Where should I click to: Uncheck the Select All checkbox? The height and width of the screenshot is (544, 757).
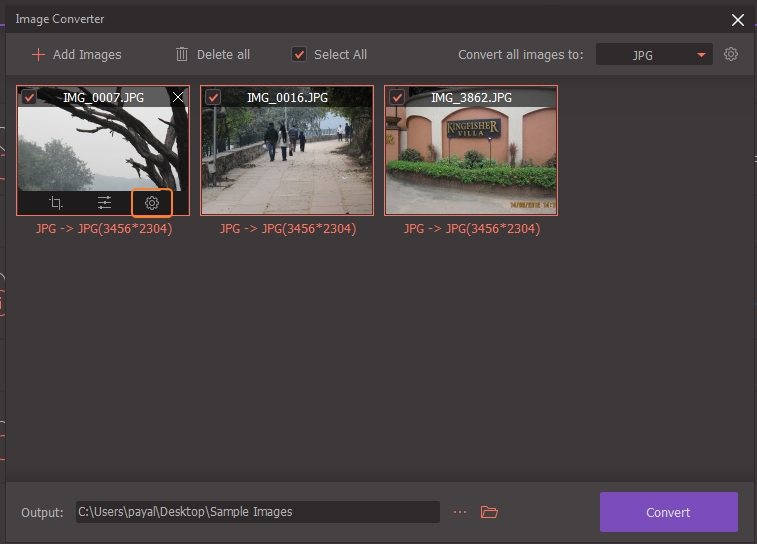(x=298, y=54)
